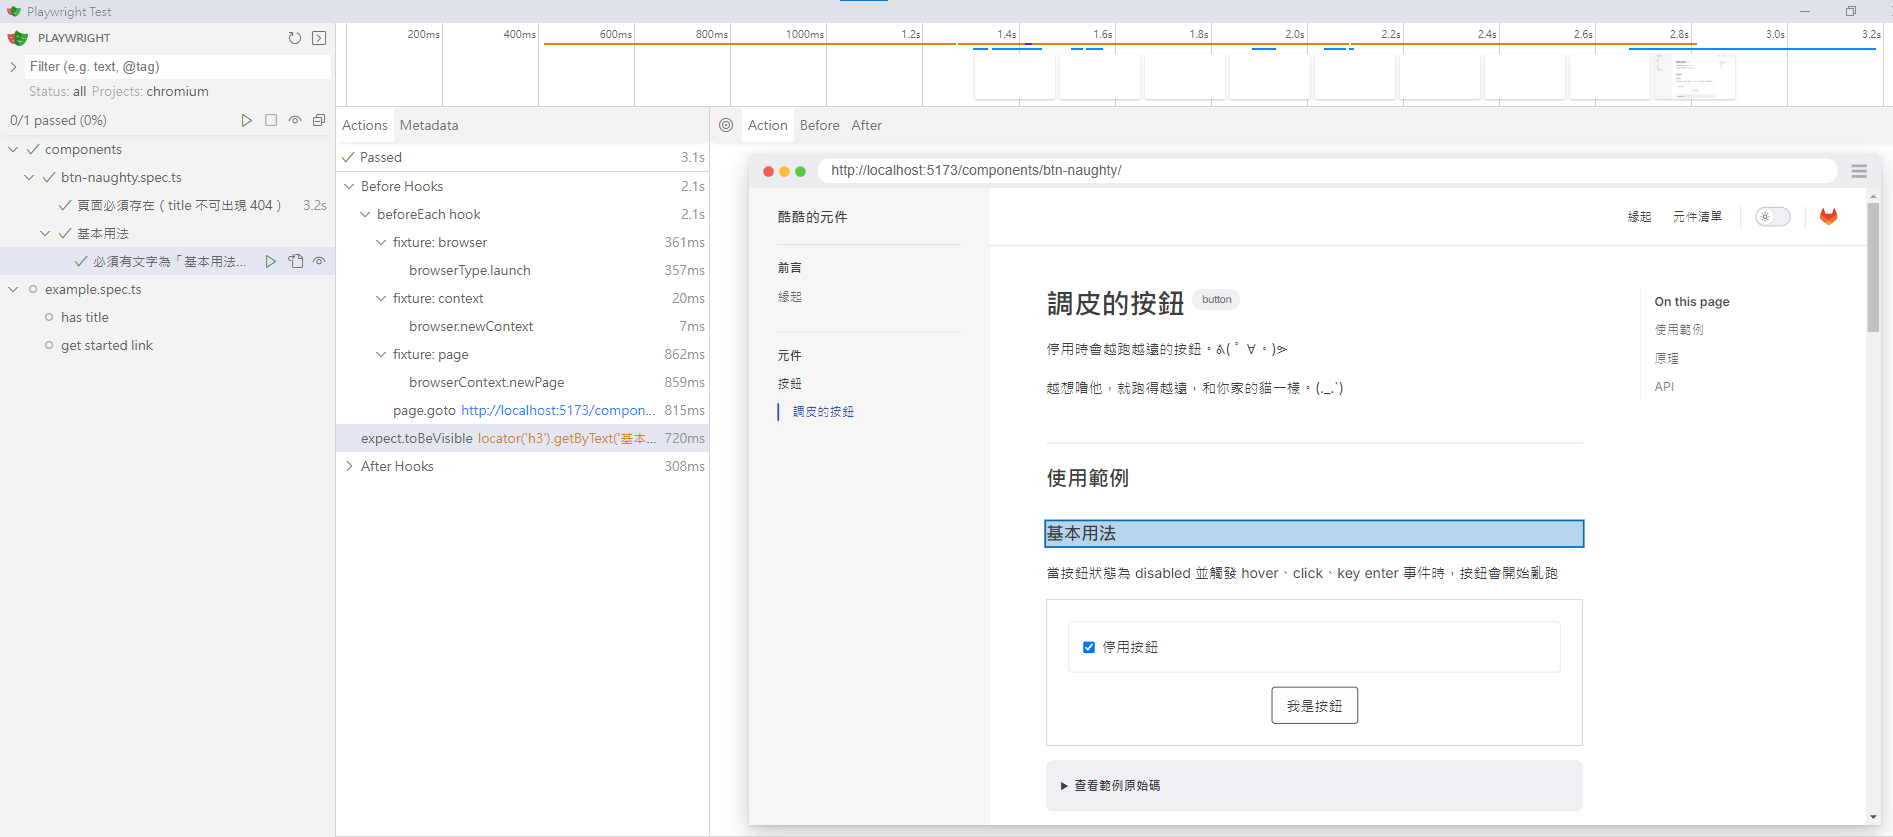Collapse example.spec.ts tree node

click(x=13, y=289)
